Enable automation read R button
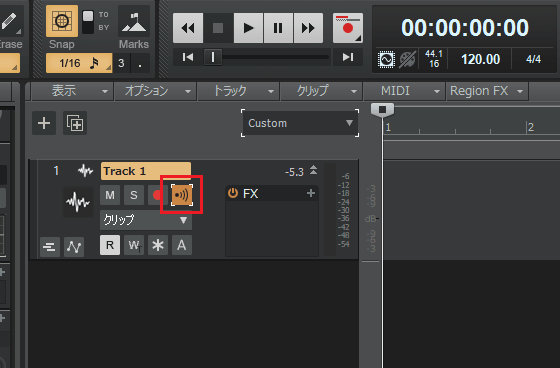Screen dimensions: 560x368 point(110,245)
